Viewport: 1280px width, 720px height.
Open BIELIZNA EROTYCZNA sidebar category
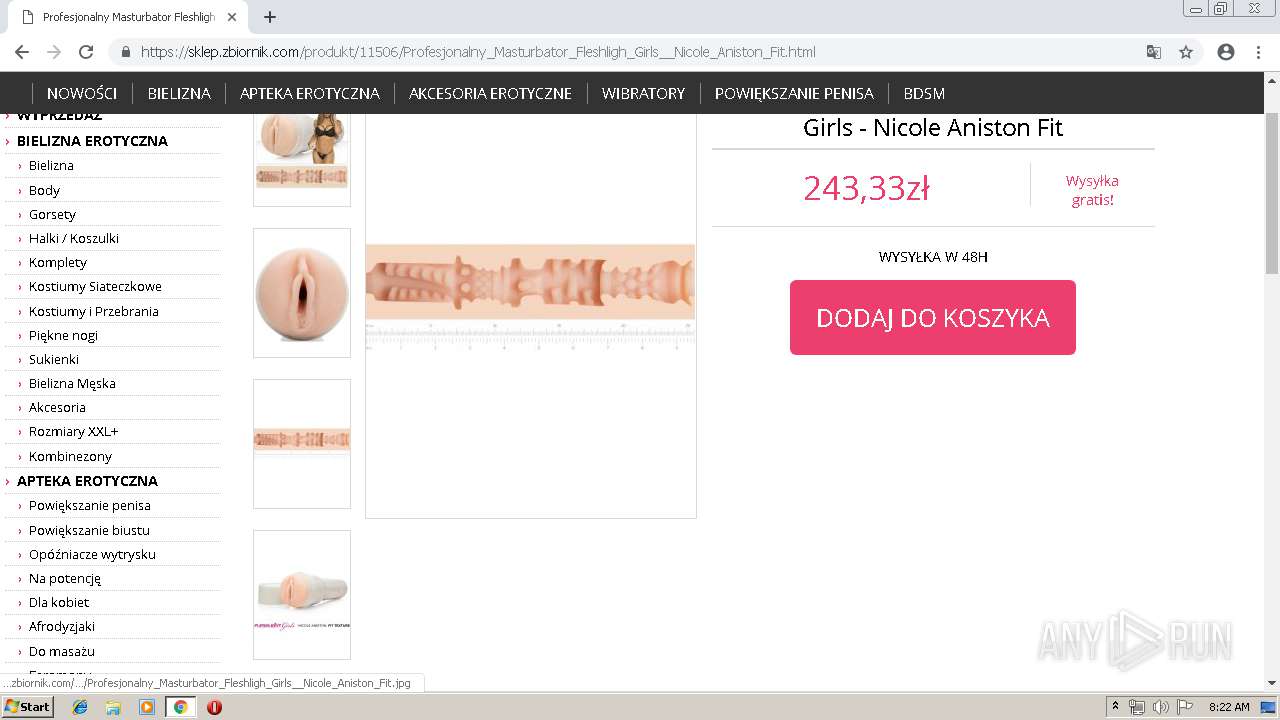click(x=92, y=141)
